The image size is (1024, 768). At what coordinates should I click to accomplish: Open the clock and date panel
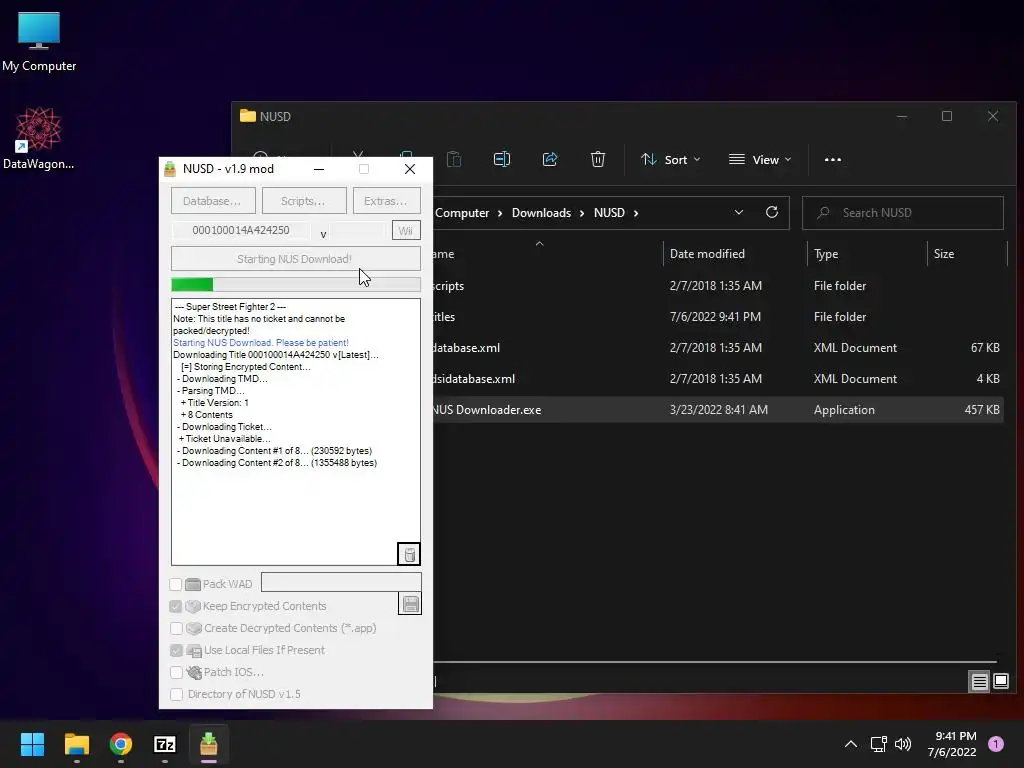point(952,744)
